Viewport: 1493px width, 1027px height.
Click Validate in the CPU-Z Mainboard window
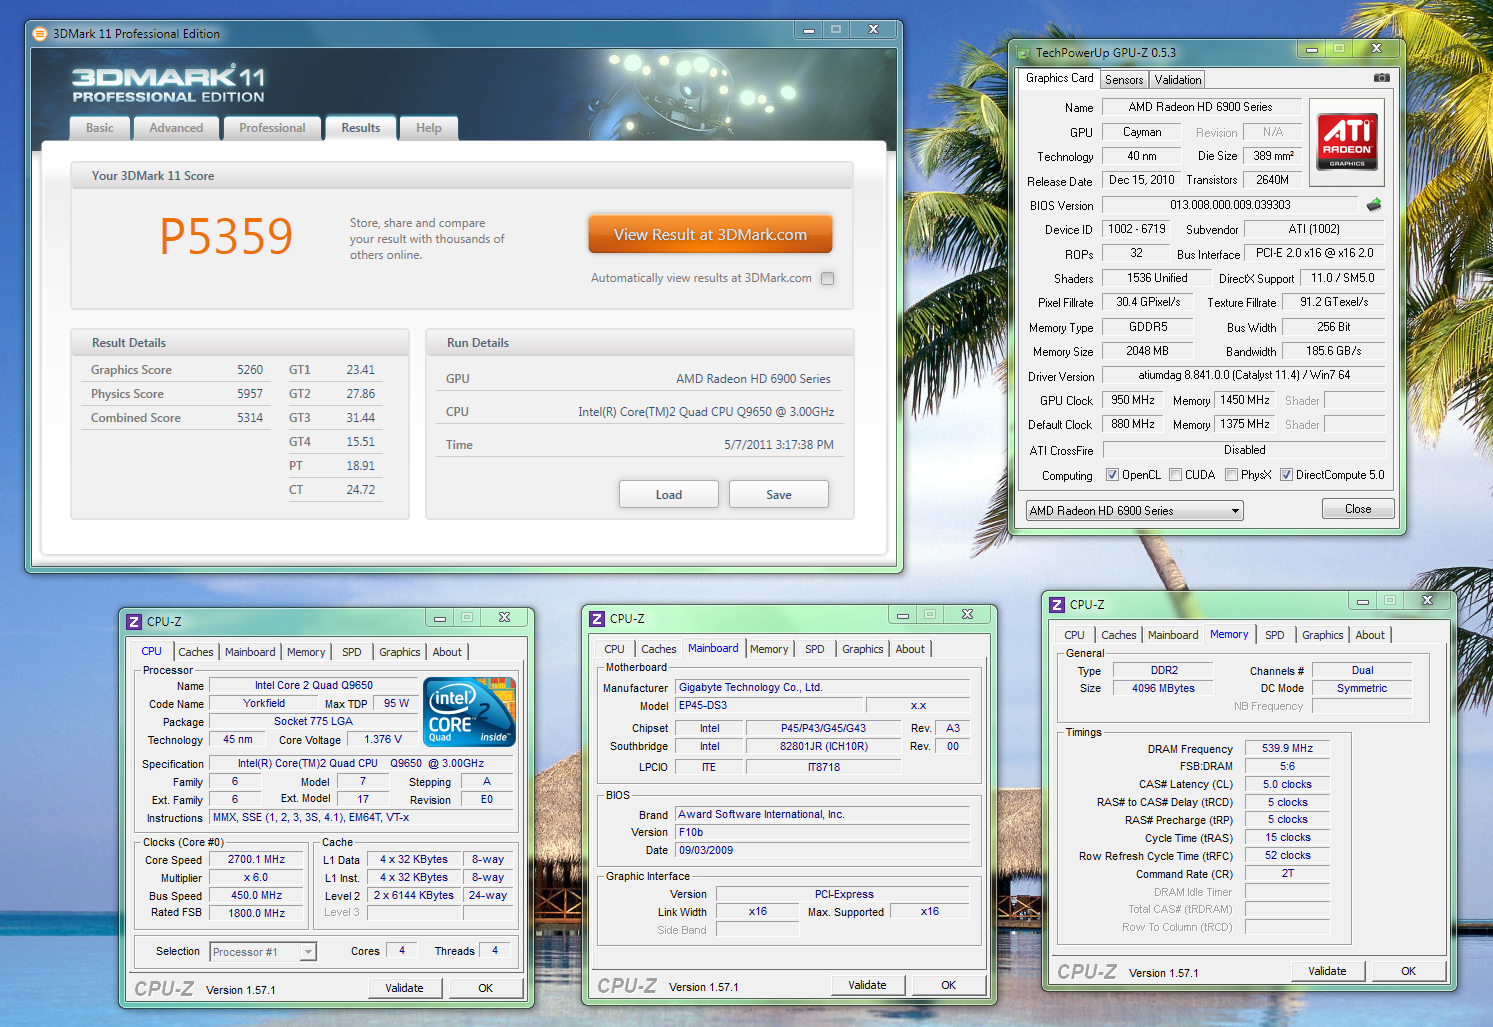coord(867,985)
